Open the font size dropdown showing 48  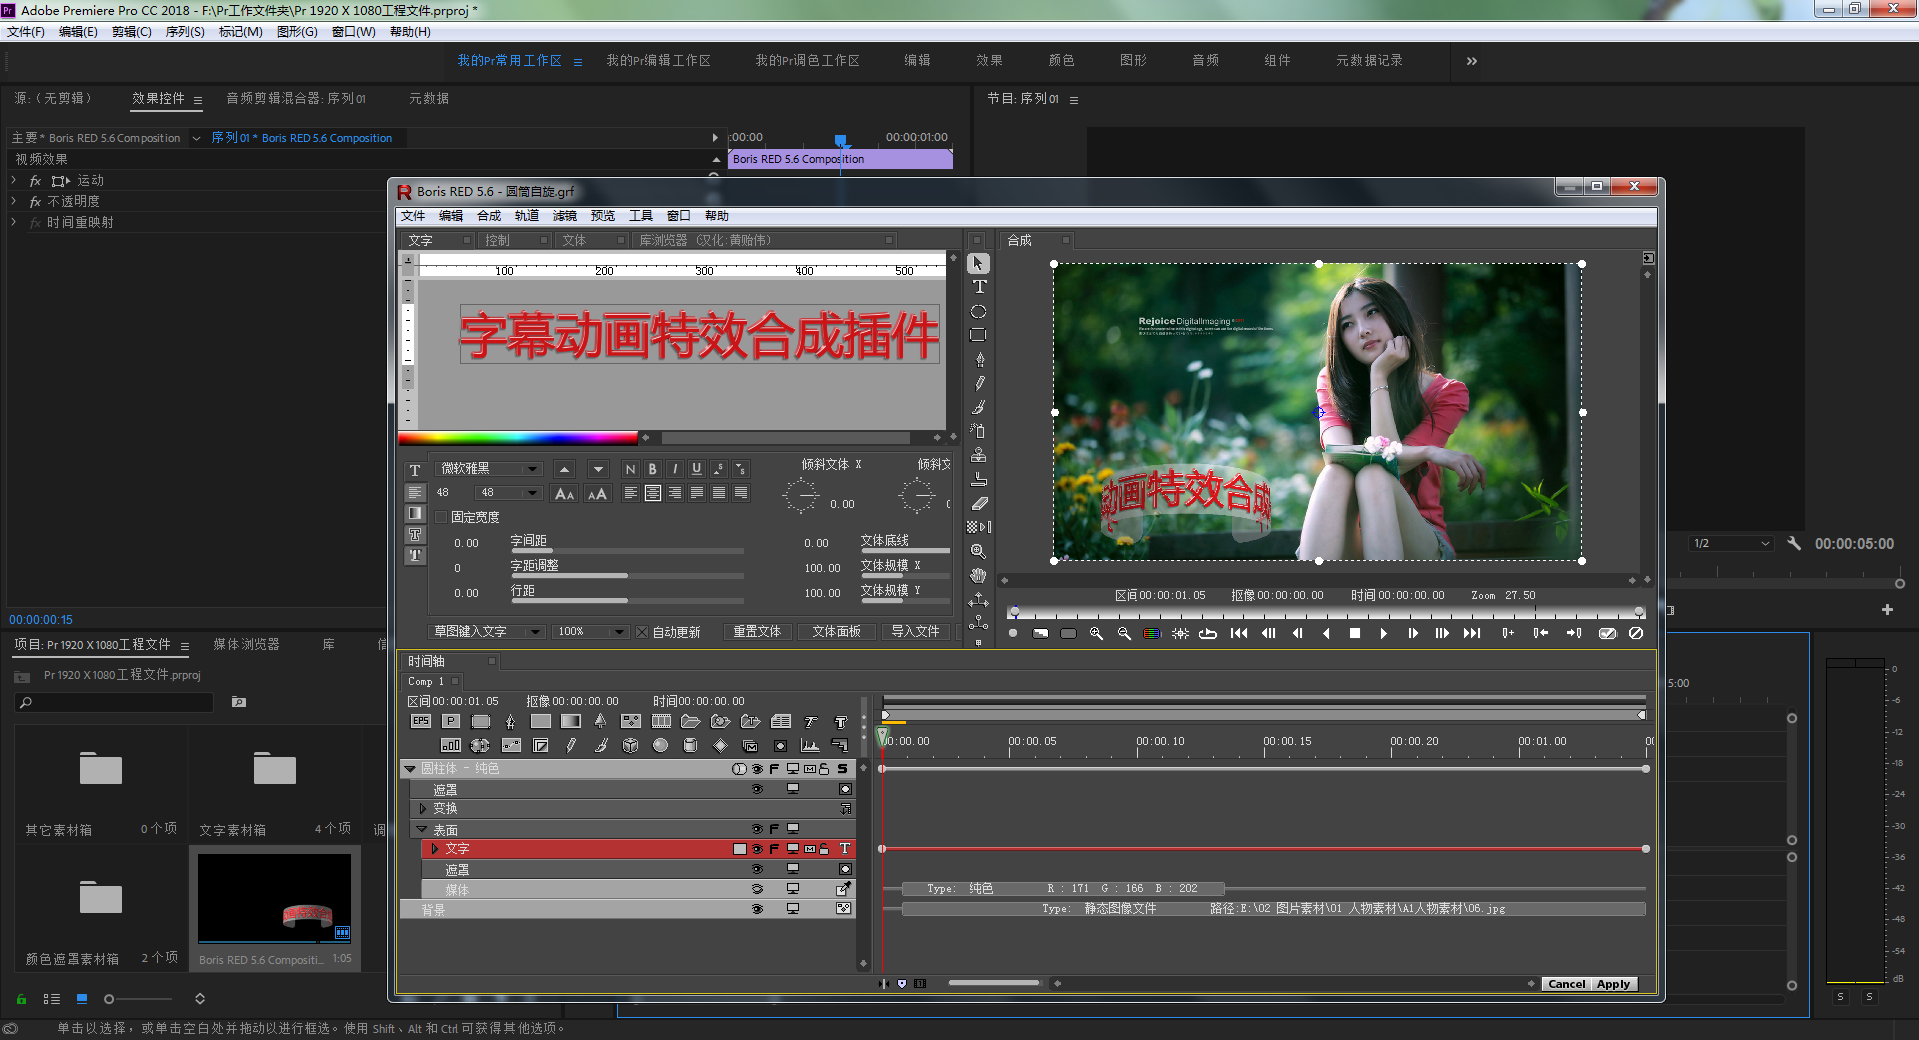[x=508, y=492]
